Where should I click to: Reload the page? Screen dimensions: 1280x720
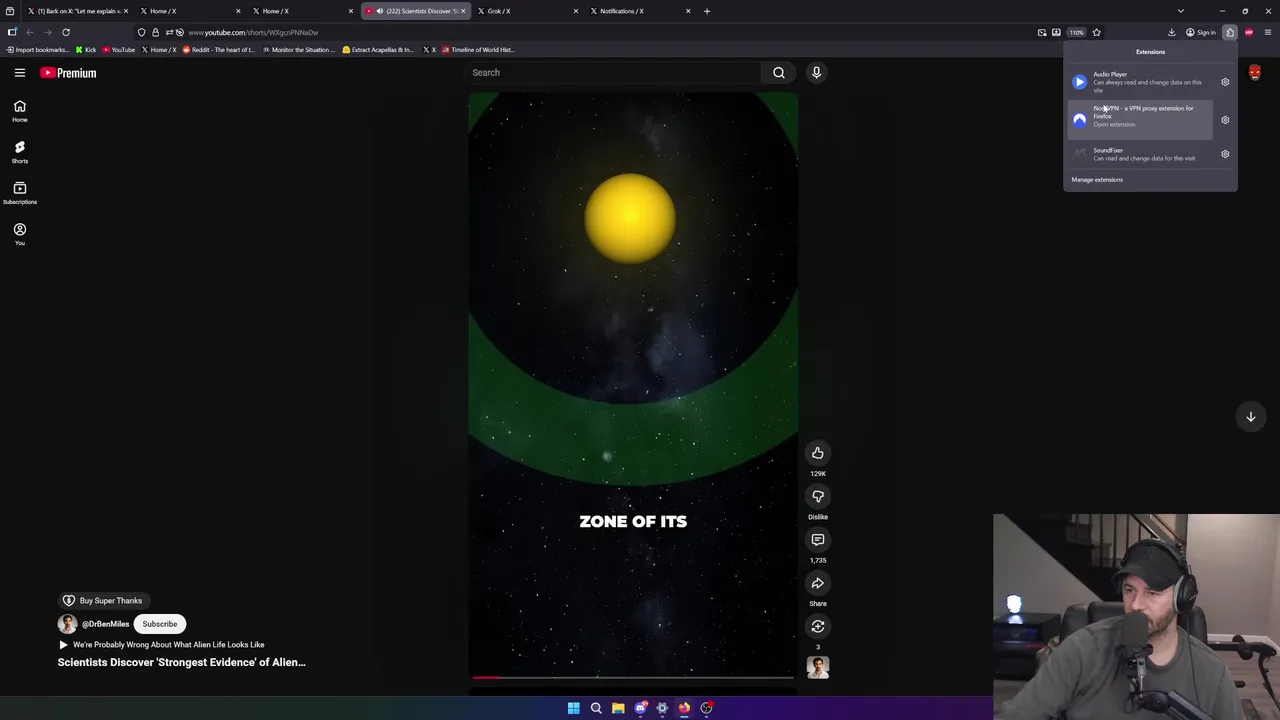coord(66,32)
